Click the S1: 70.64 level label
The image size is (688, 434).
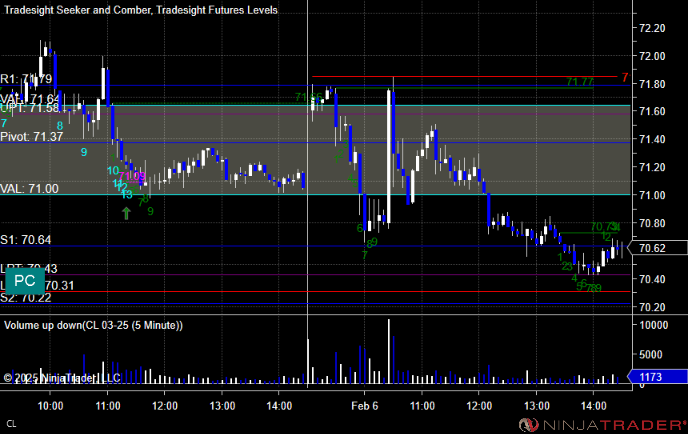tap(25, 240)
